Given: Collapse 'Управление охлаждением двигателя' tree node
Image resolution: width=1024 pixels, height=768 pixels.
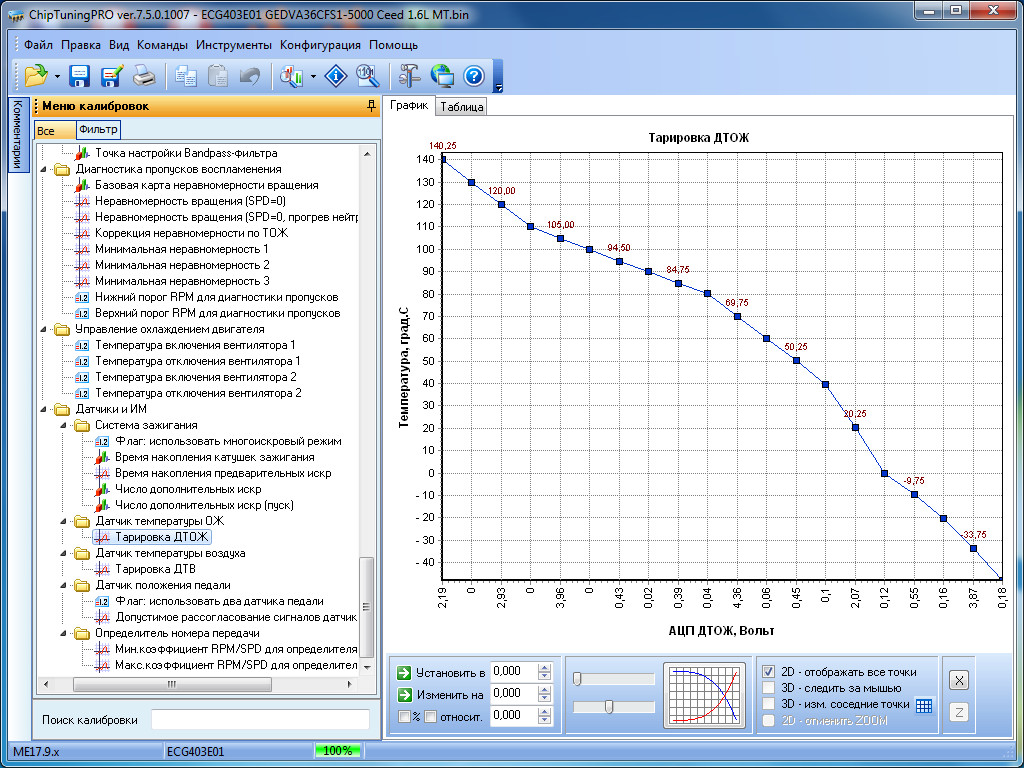Looking at the screenshot, I should click(44, 329).
